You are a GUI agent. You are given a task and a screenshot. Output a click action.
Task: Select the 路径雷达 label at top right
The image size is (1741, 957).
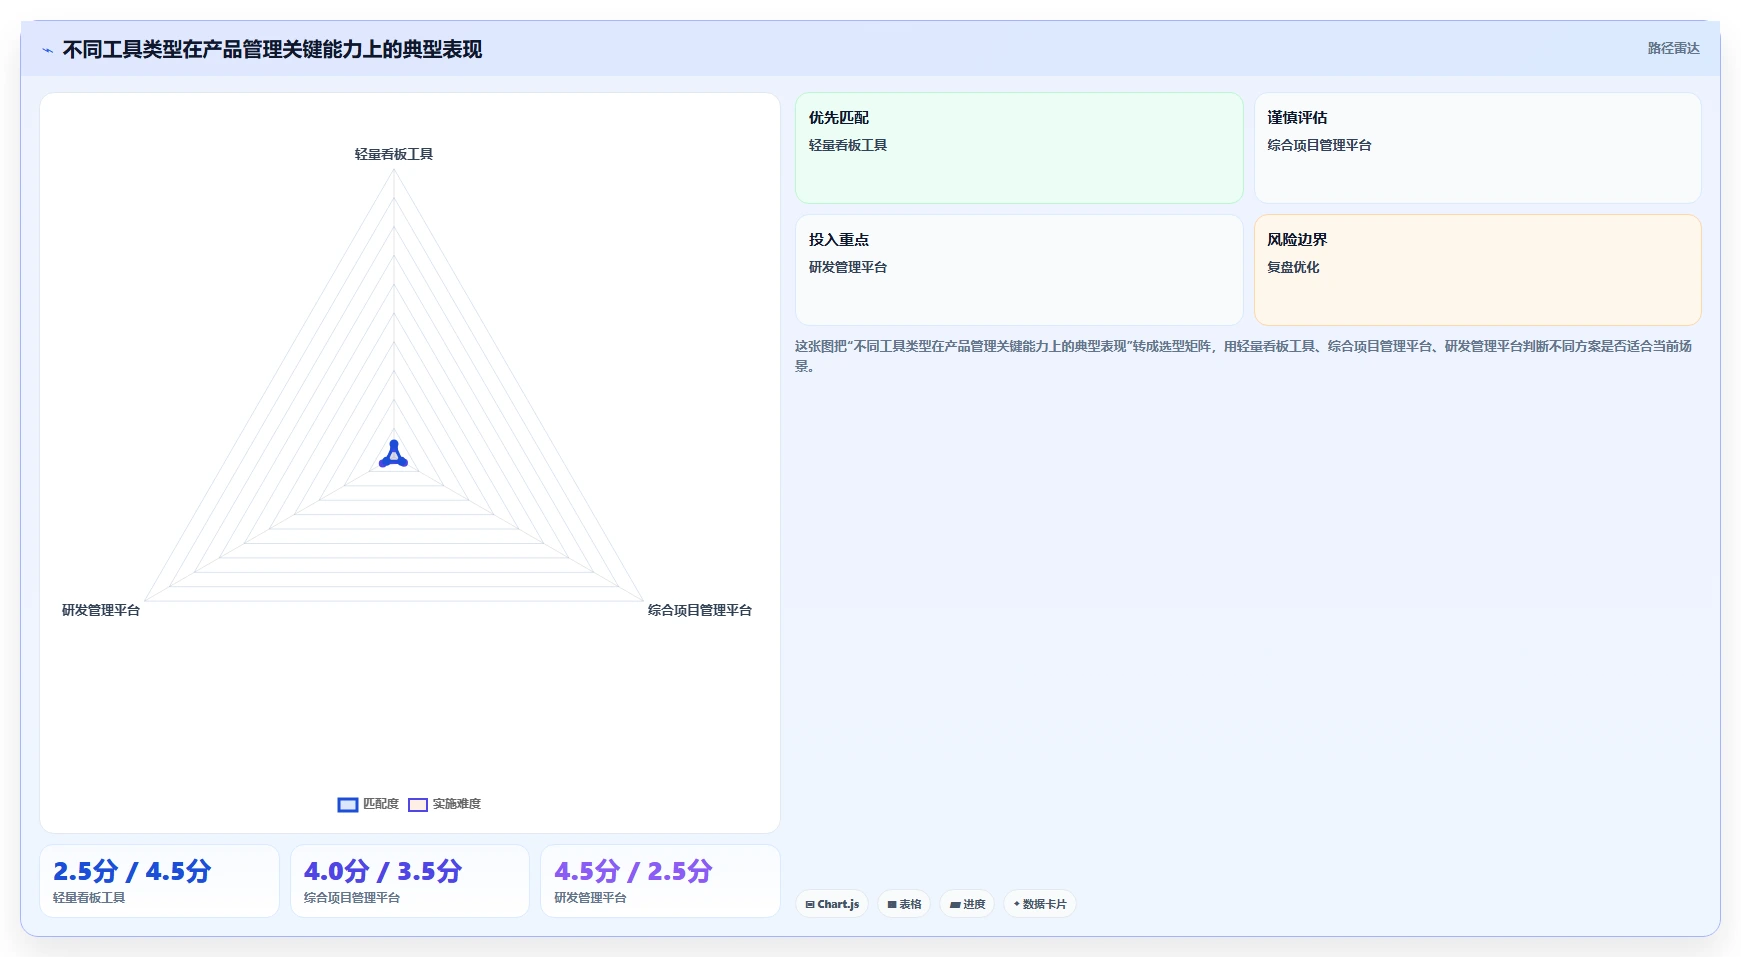(1674, 48)
